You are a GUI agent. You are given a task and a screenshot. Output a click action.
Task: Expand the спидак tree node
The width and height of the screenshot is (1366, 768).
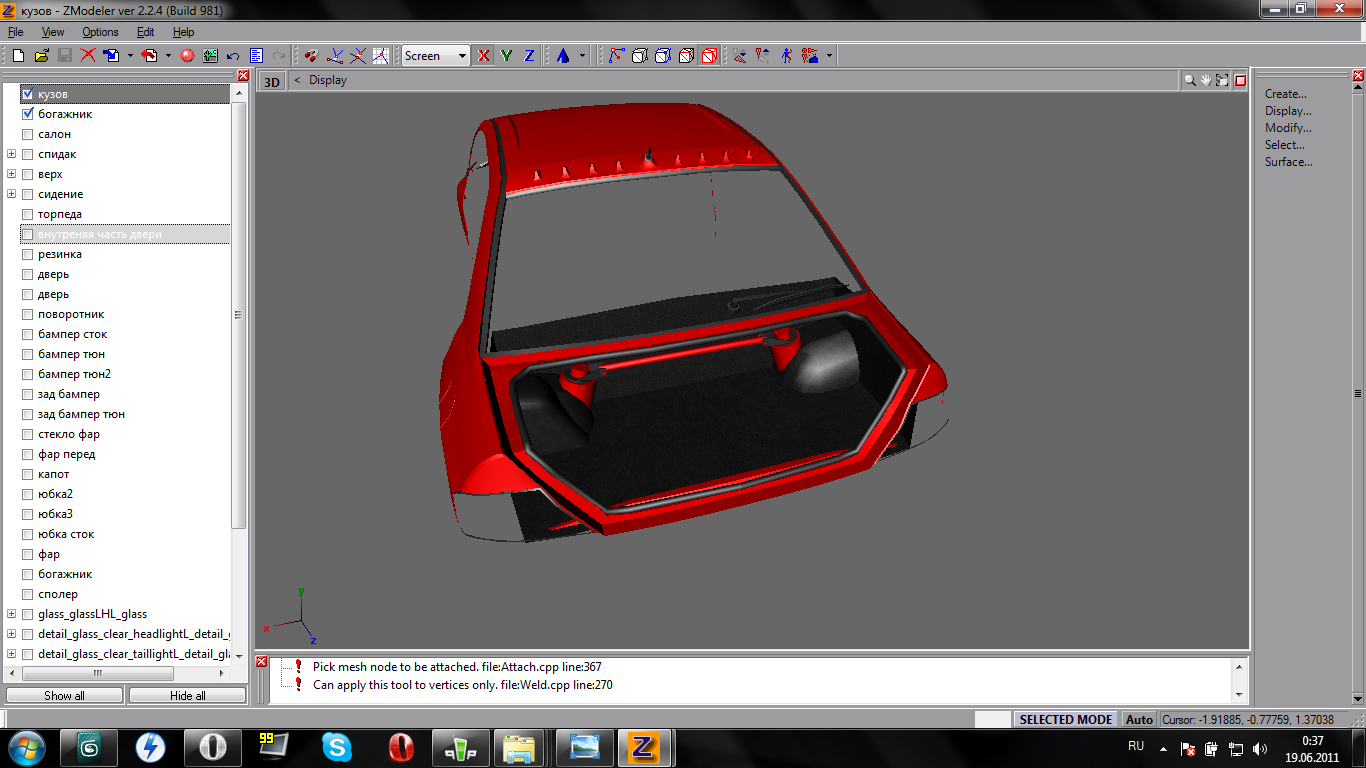tap(11, 154)
